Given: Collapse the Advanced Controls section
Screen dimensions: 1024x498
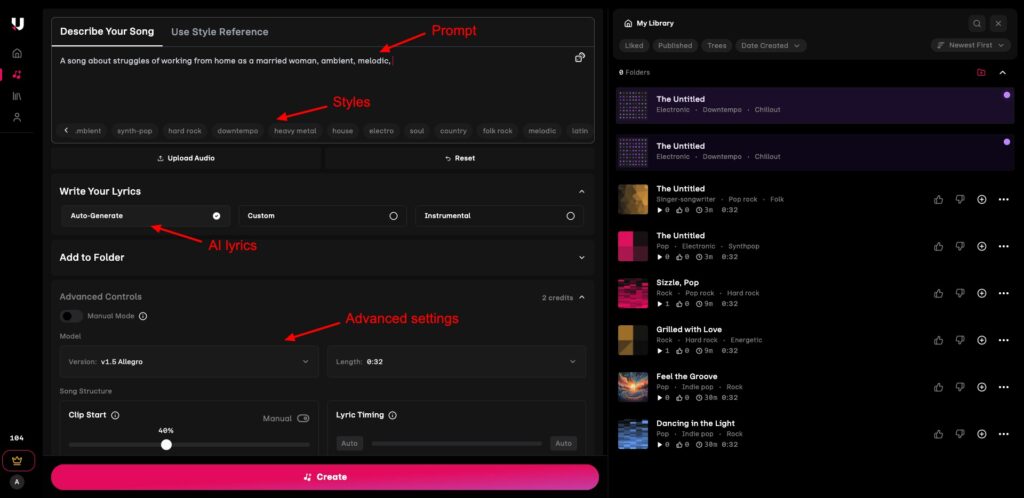Looking at the screenshot, I should coord(581,298).
